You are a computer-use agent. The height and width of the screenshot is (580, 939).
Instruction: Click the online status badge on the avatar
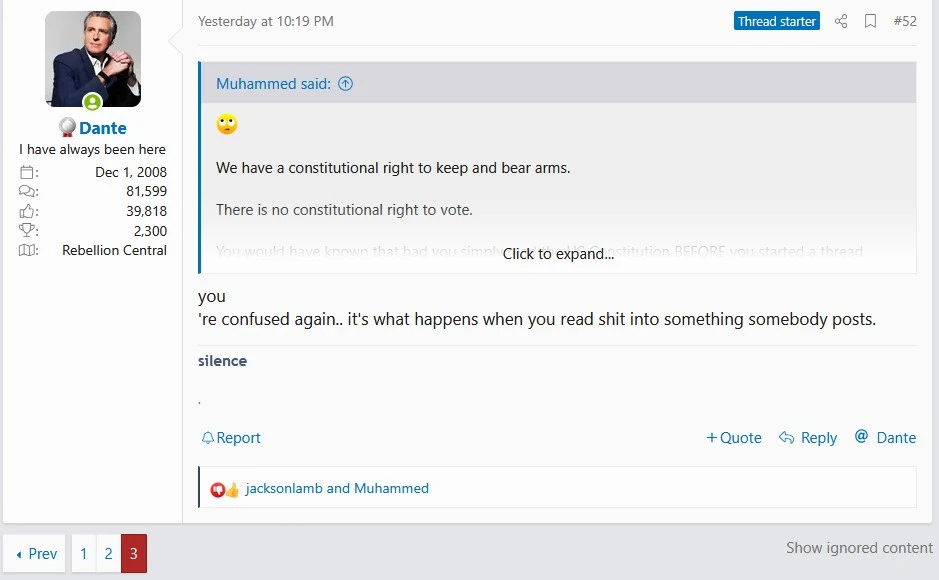[x=92, y=102]
